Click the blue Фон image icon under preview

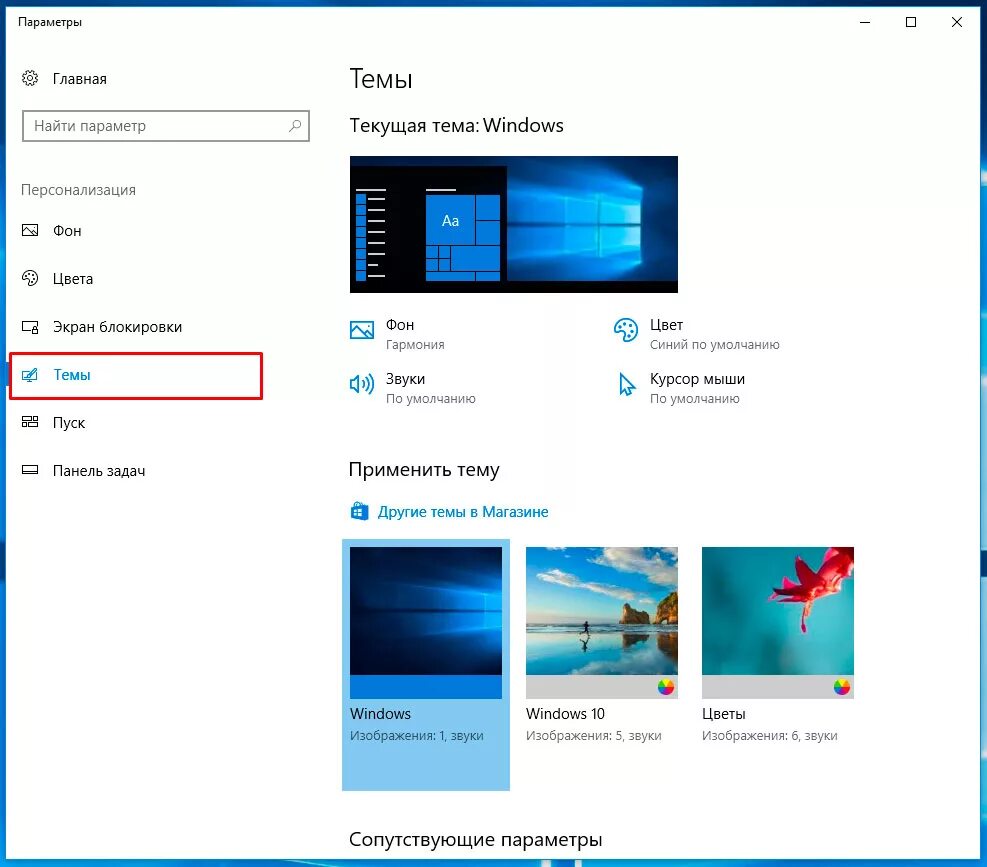[362, 329]
